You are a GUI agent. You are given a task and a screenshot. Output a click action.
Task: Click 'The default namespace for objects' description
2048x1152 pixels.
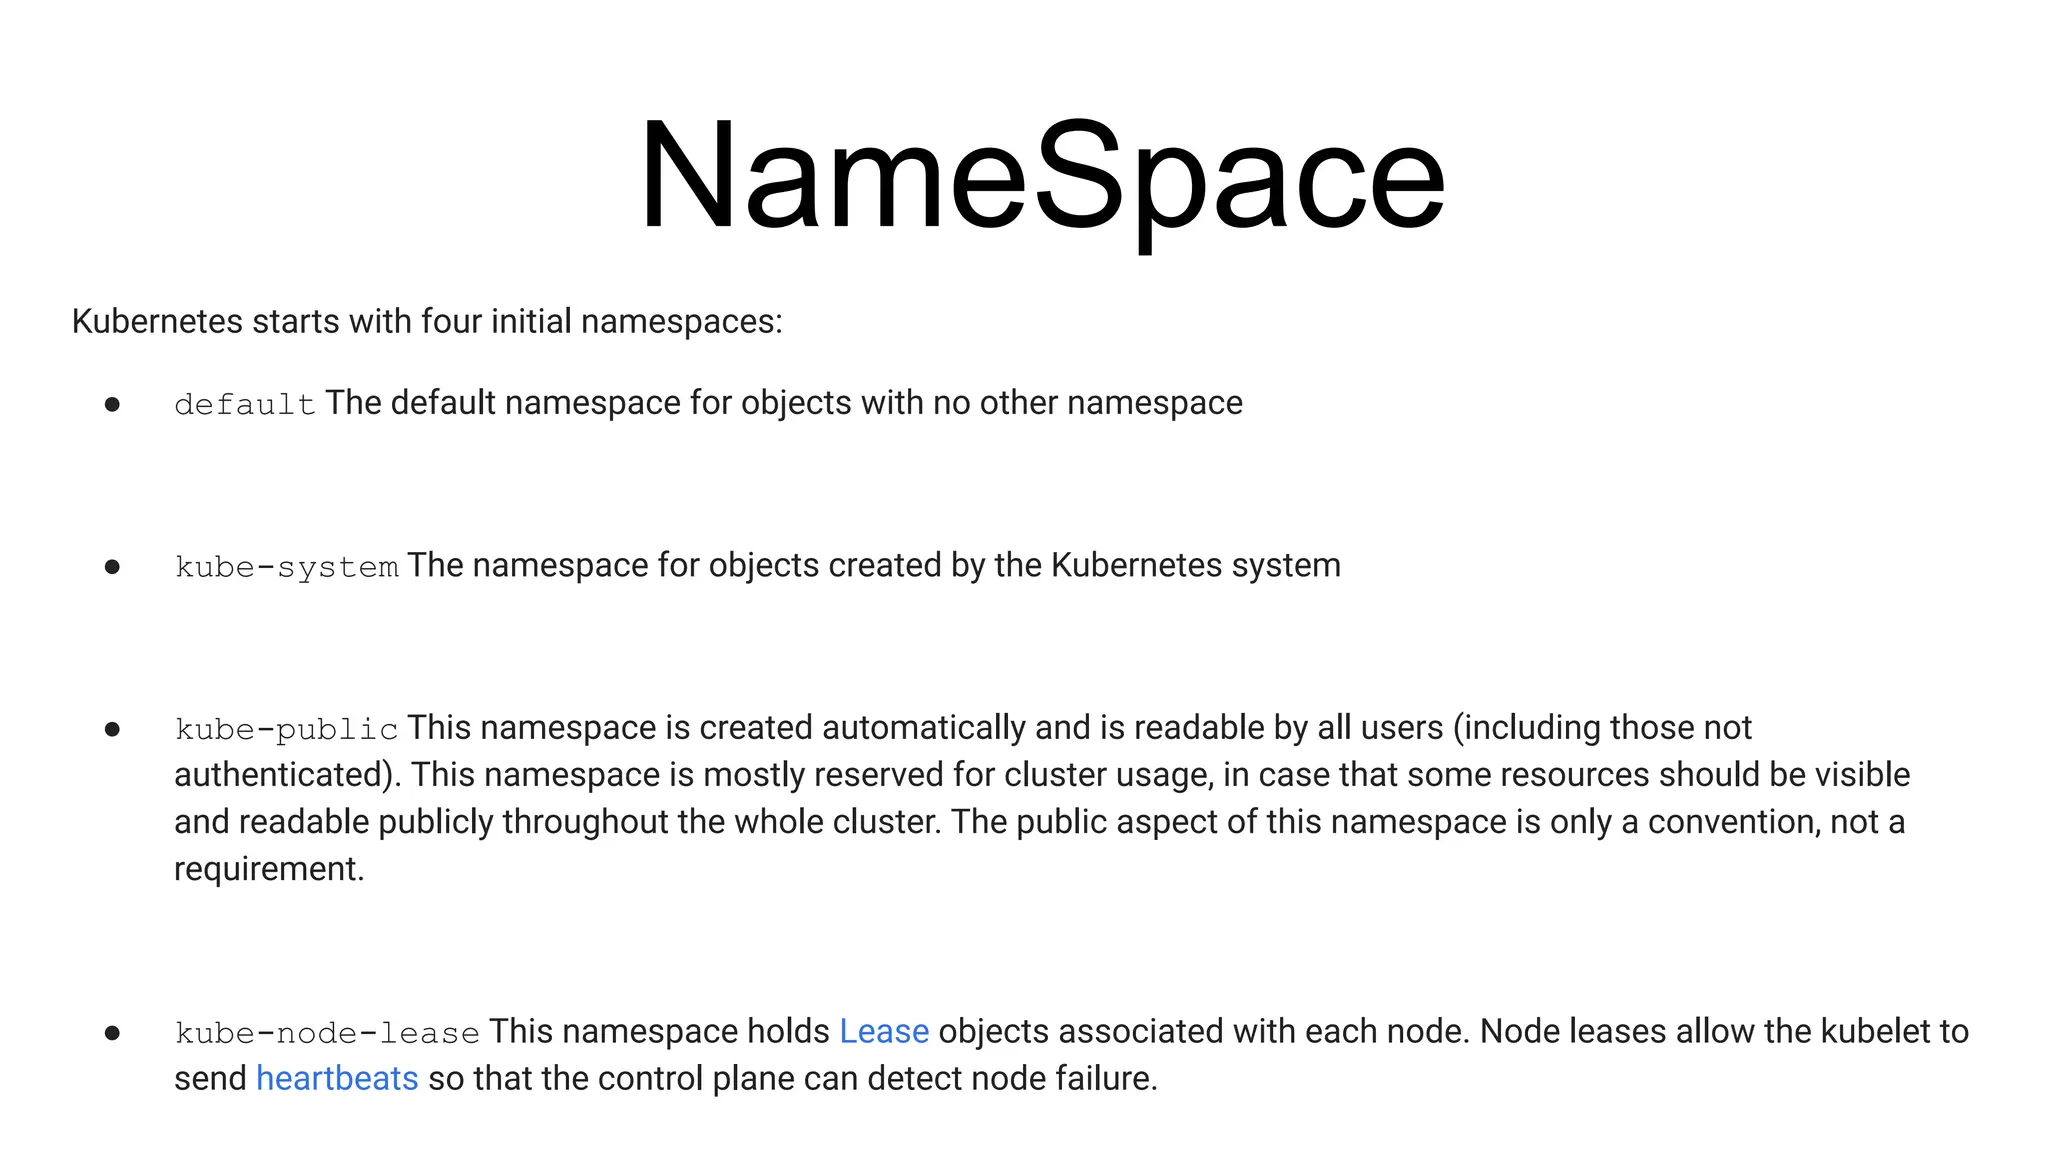(783, 403)
